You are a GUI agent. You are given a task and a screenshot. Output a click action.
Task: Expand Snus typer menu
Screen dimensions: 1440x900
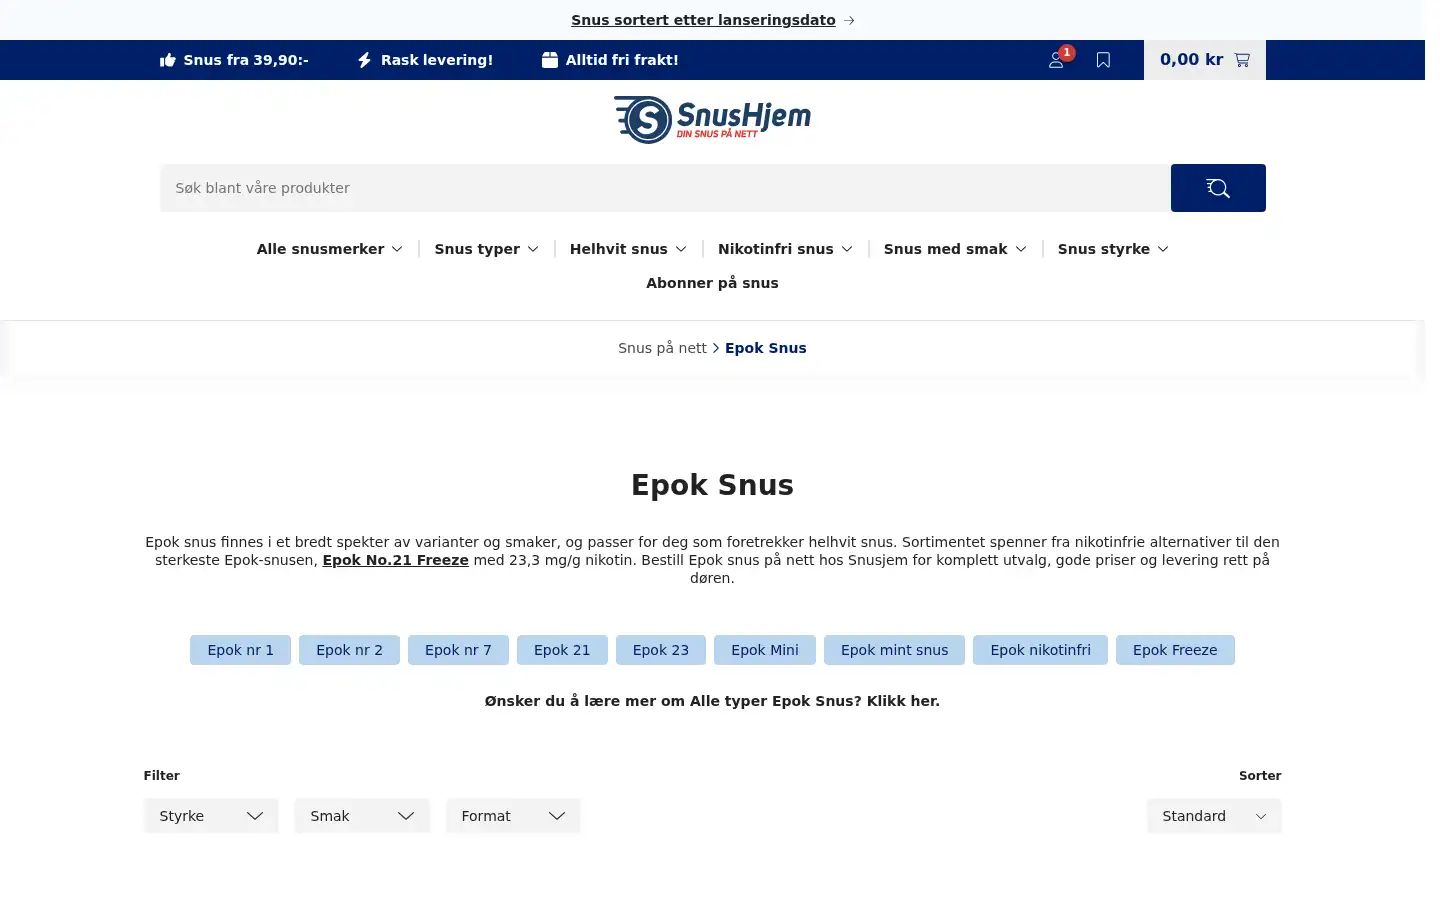point(487,249)
